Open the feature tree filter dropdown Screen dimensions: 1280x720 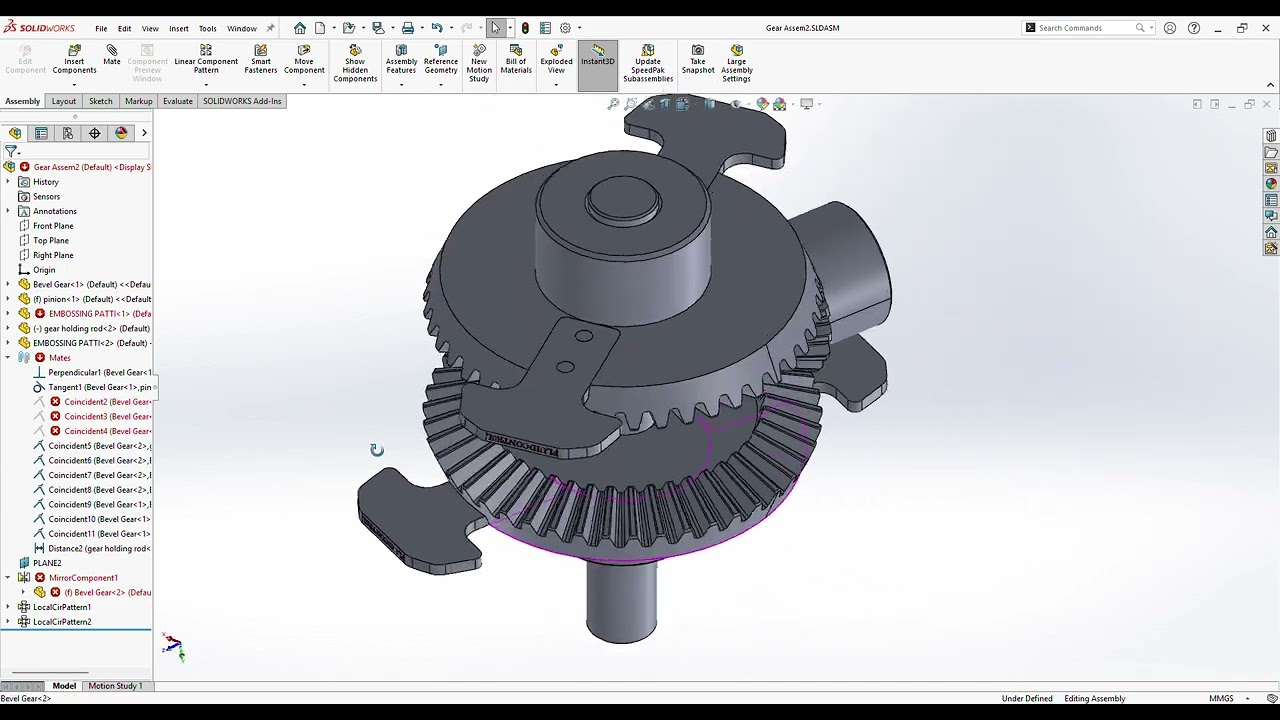point(12,151)
